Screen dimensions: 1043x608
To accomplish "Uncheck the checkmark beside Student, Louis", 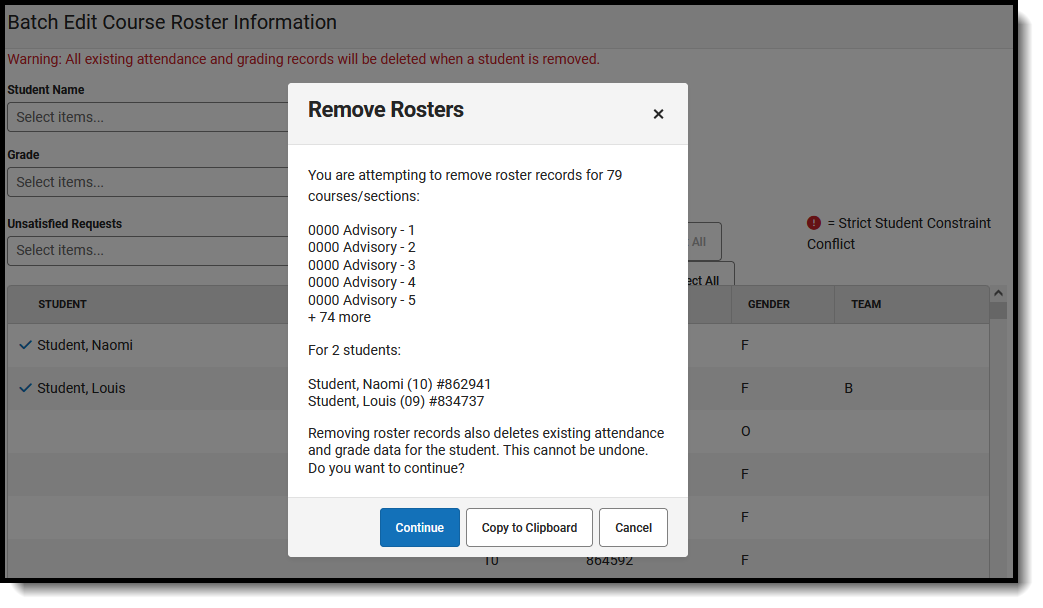I will point(25,388).
